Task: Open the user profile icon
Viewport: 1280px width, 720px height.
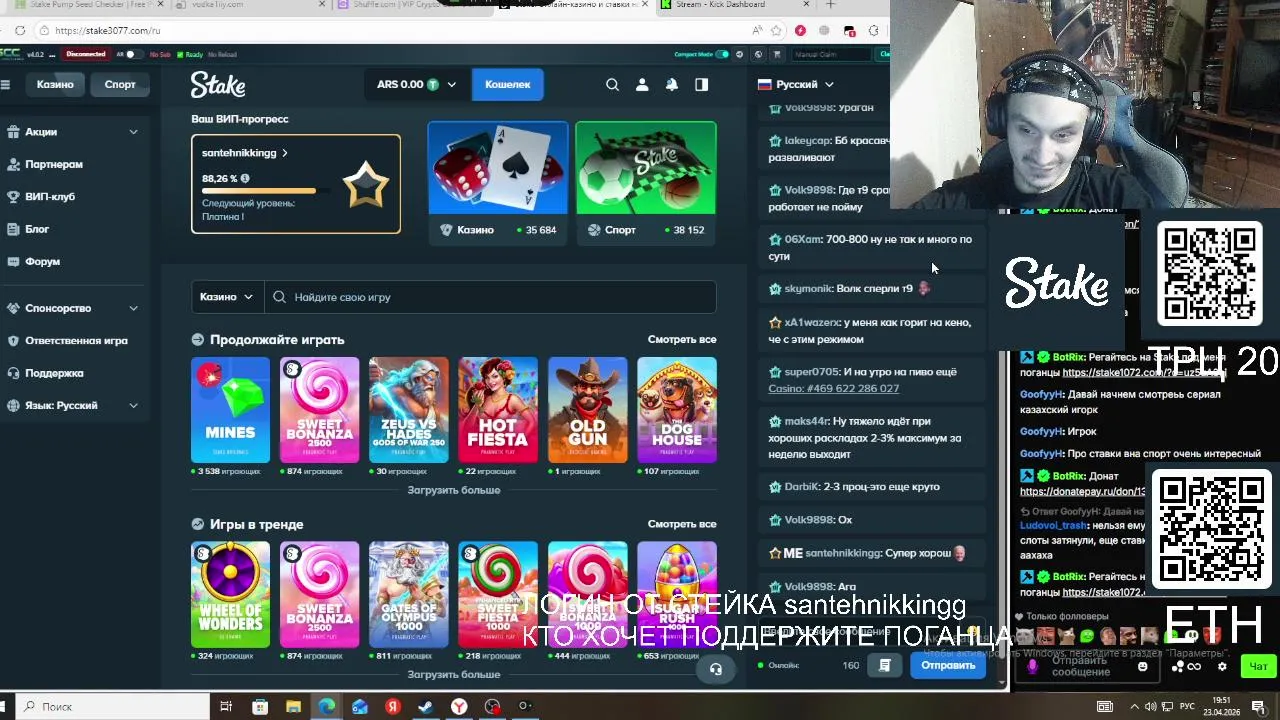Action: (x=642, y=85)
